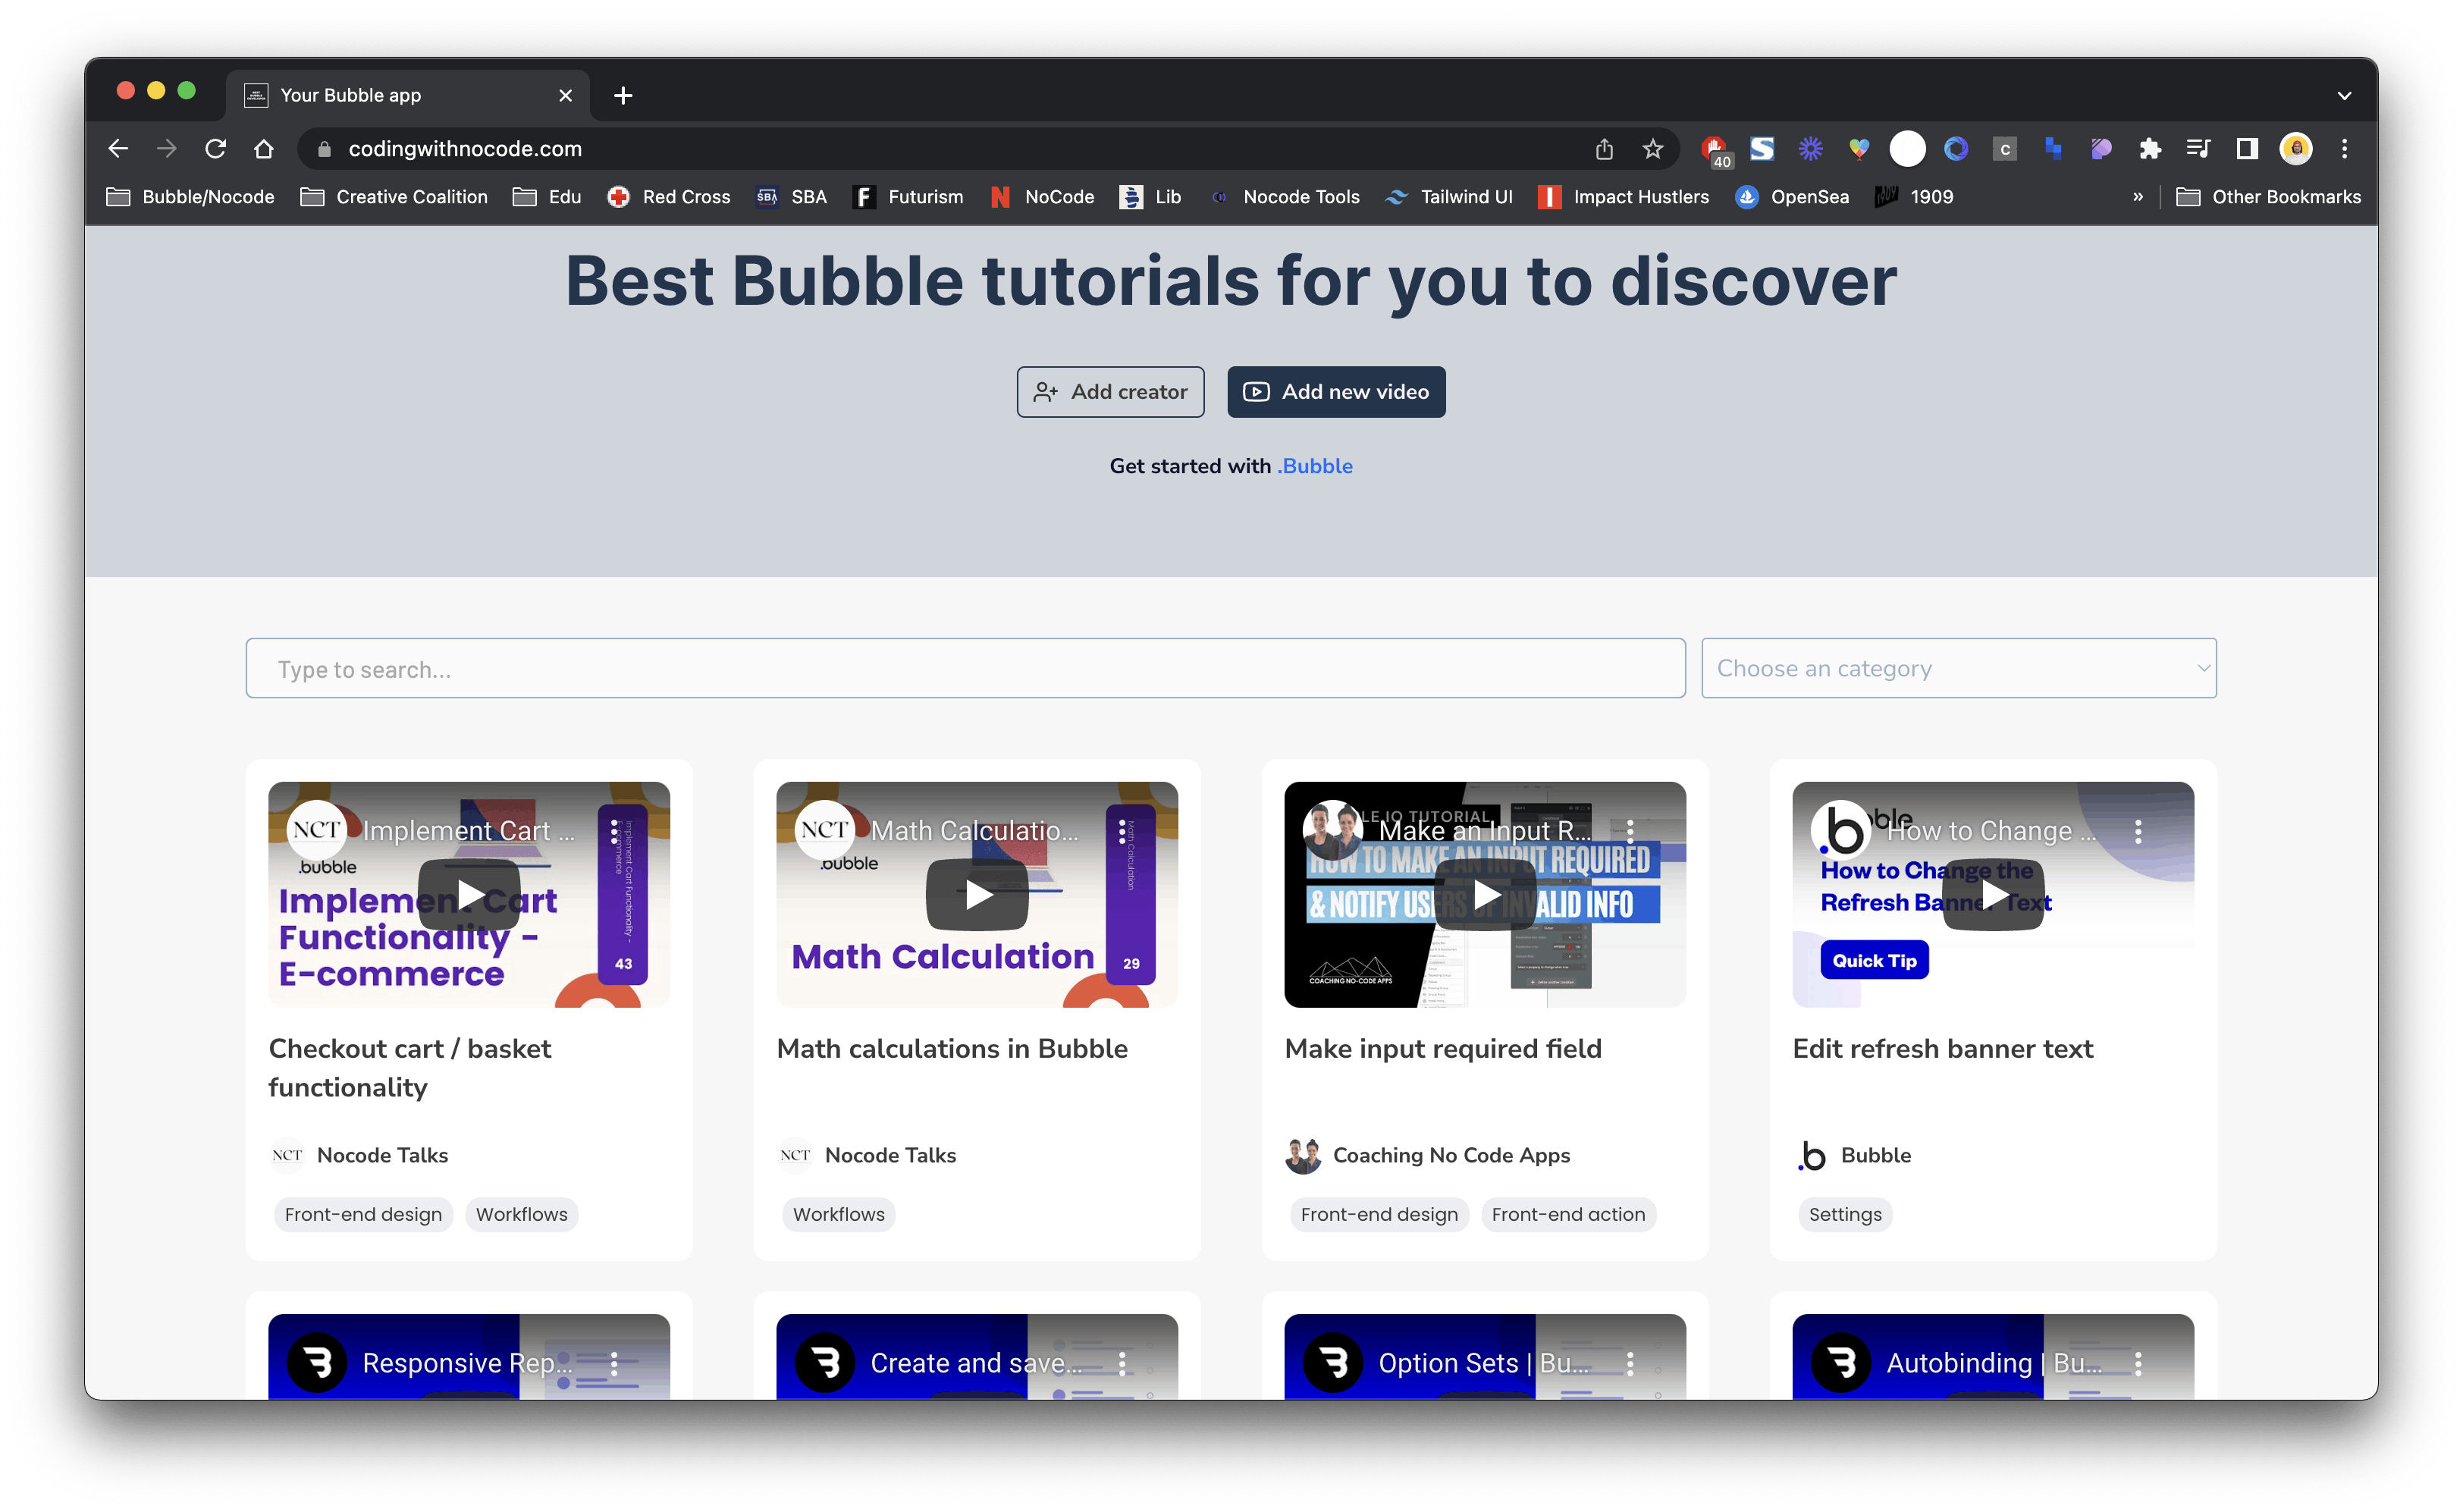
Task: Toggle the browser side panel icon
Action: (2247, 149)
